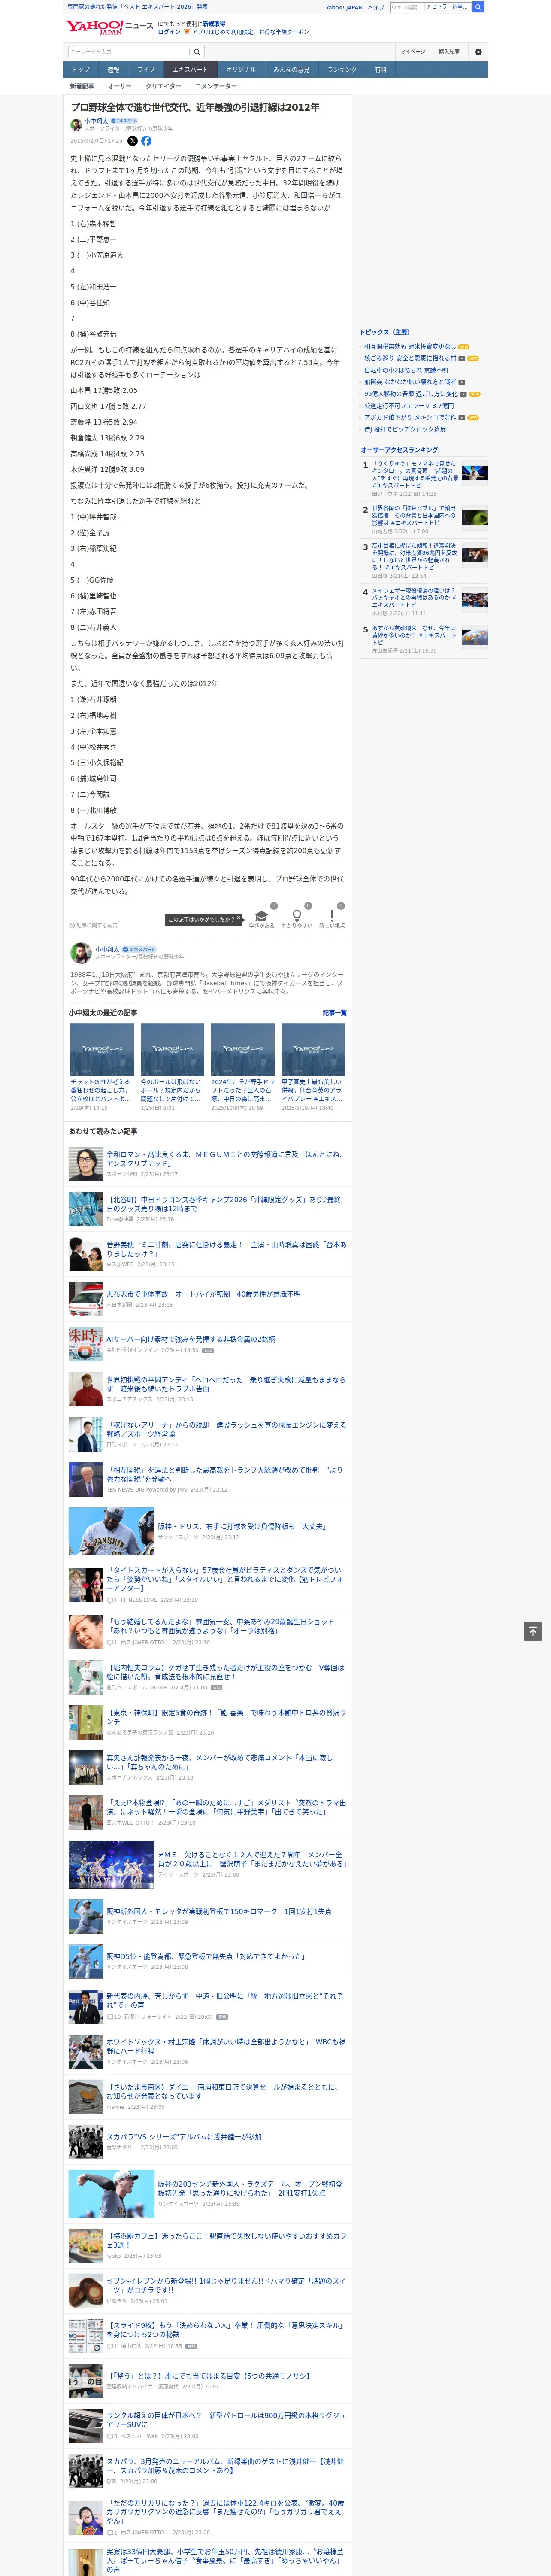551x2576 pixels.
Task: Select オーサー sub-navigation item
Action: point(120,86)
